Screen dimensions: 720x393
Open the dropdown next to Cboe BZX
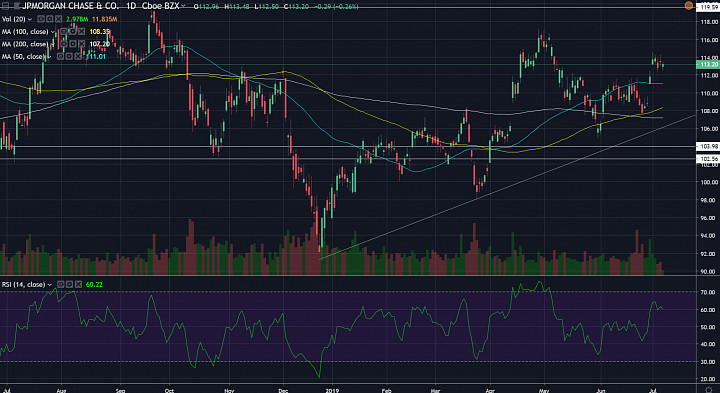(183, 6)
